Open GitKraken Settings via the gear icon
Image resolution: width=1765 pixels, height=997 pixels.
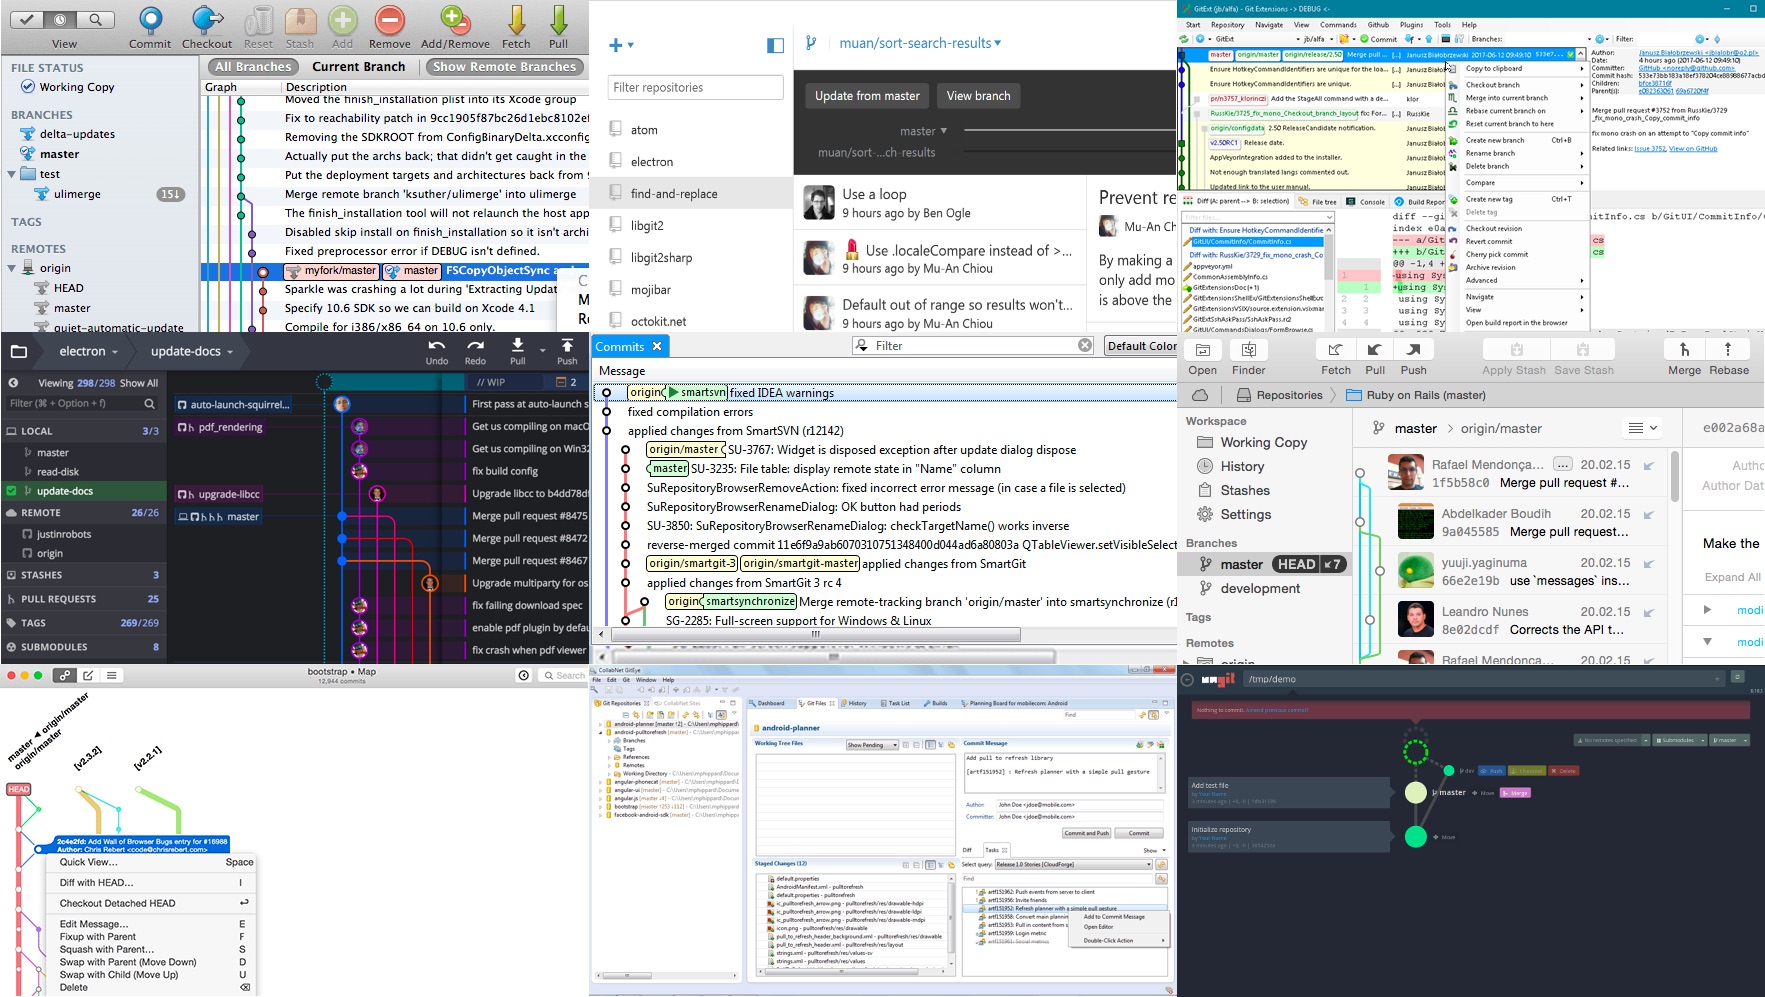click(x=1204, y=514)
